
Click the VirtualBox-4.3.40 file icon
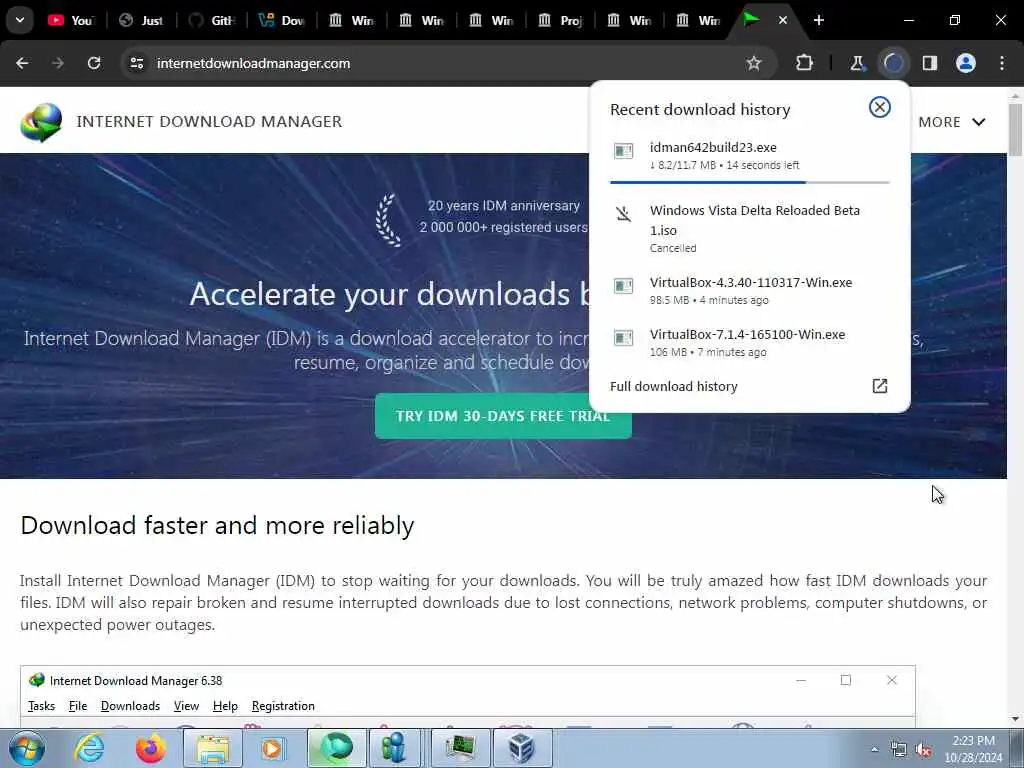pos(624,286)
